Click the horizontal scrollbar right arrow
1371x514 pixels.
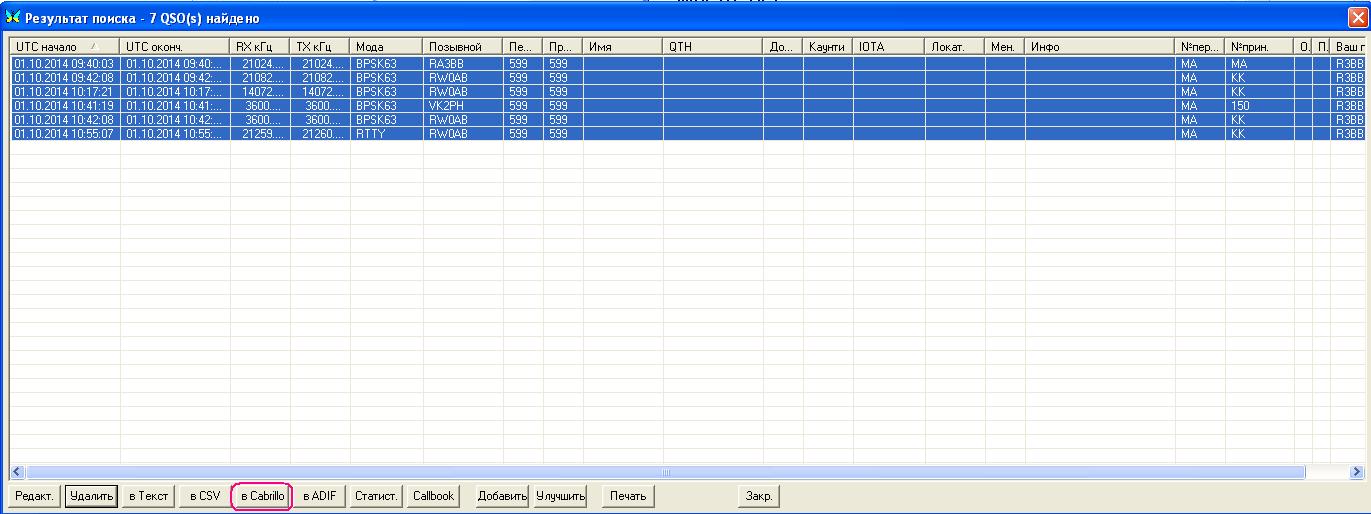click(1355, 472)
